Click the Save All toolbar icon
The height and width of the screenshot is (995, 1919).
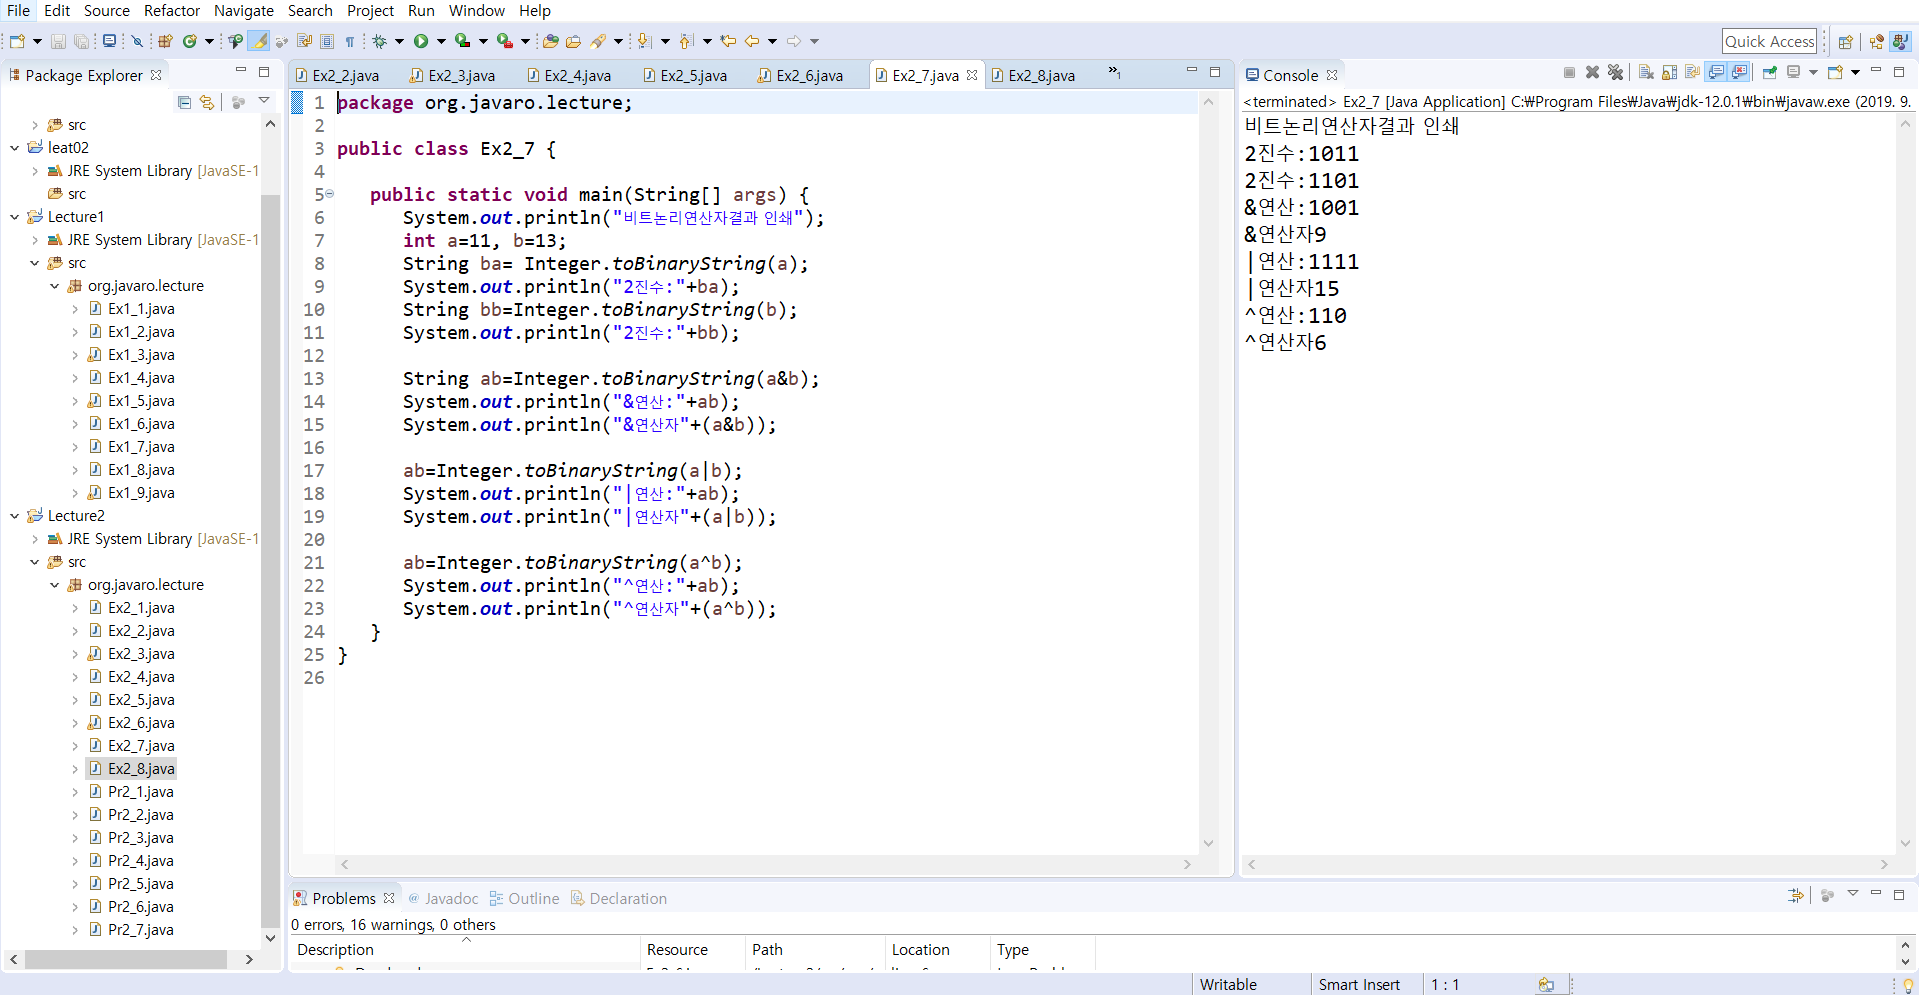[81, 41]
